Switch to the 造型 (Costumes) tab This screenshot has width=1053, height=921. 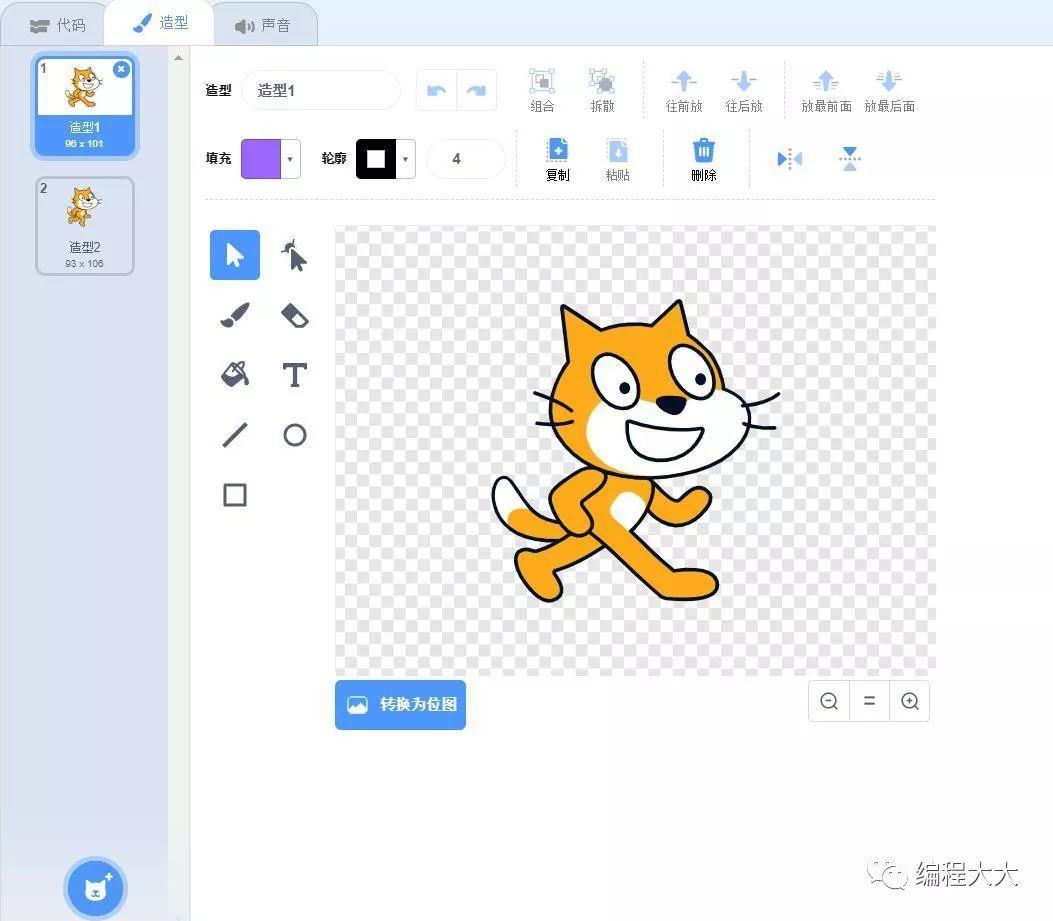[x=161, y=24]
